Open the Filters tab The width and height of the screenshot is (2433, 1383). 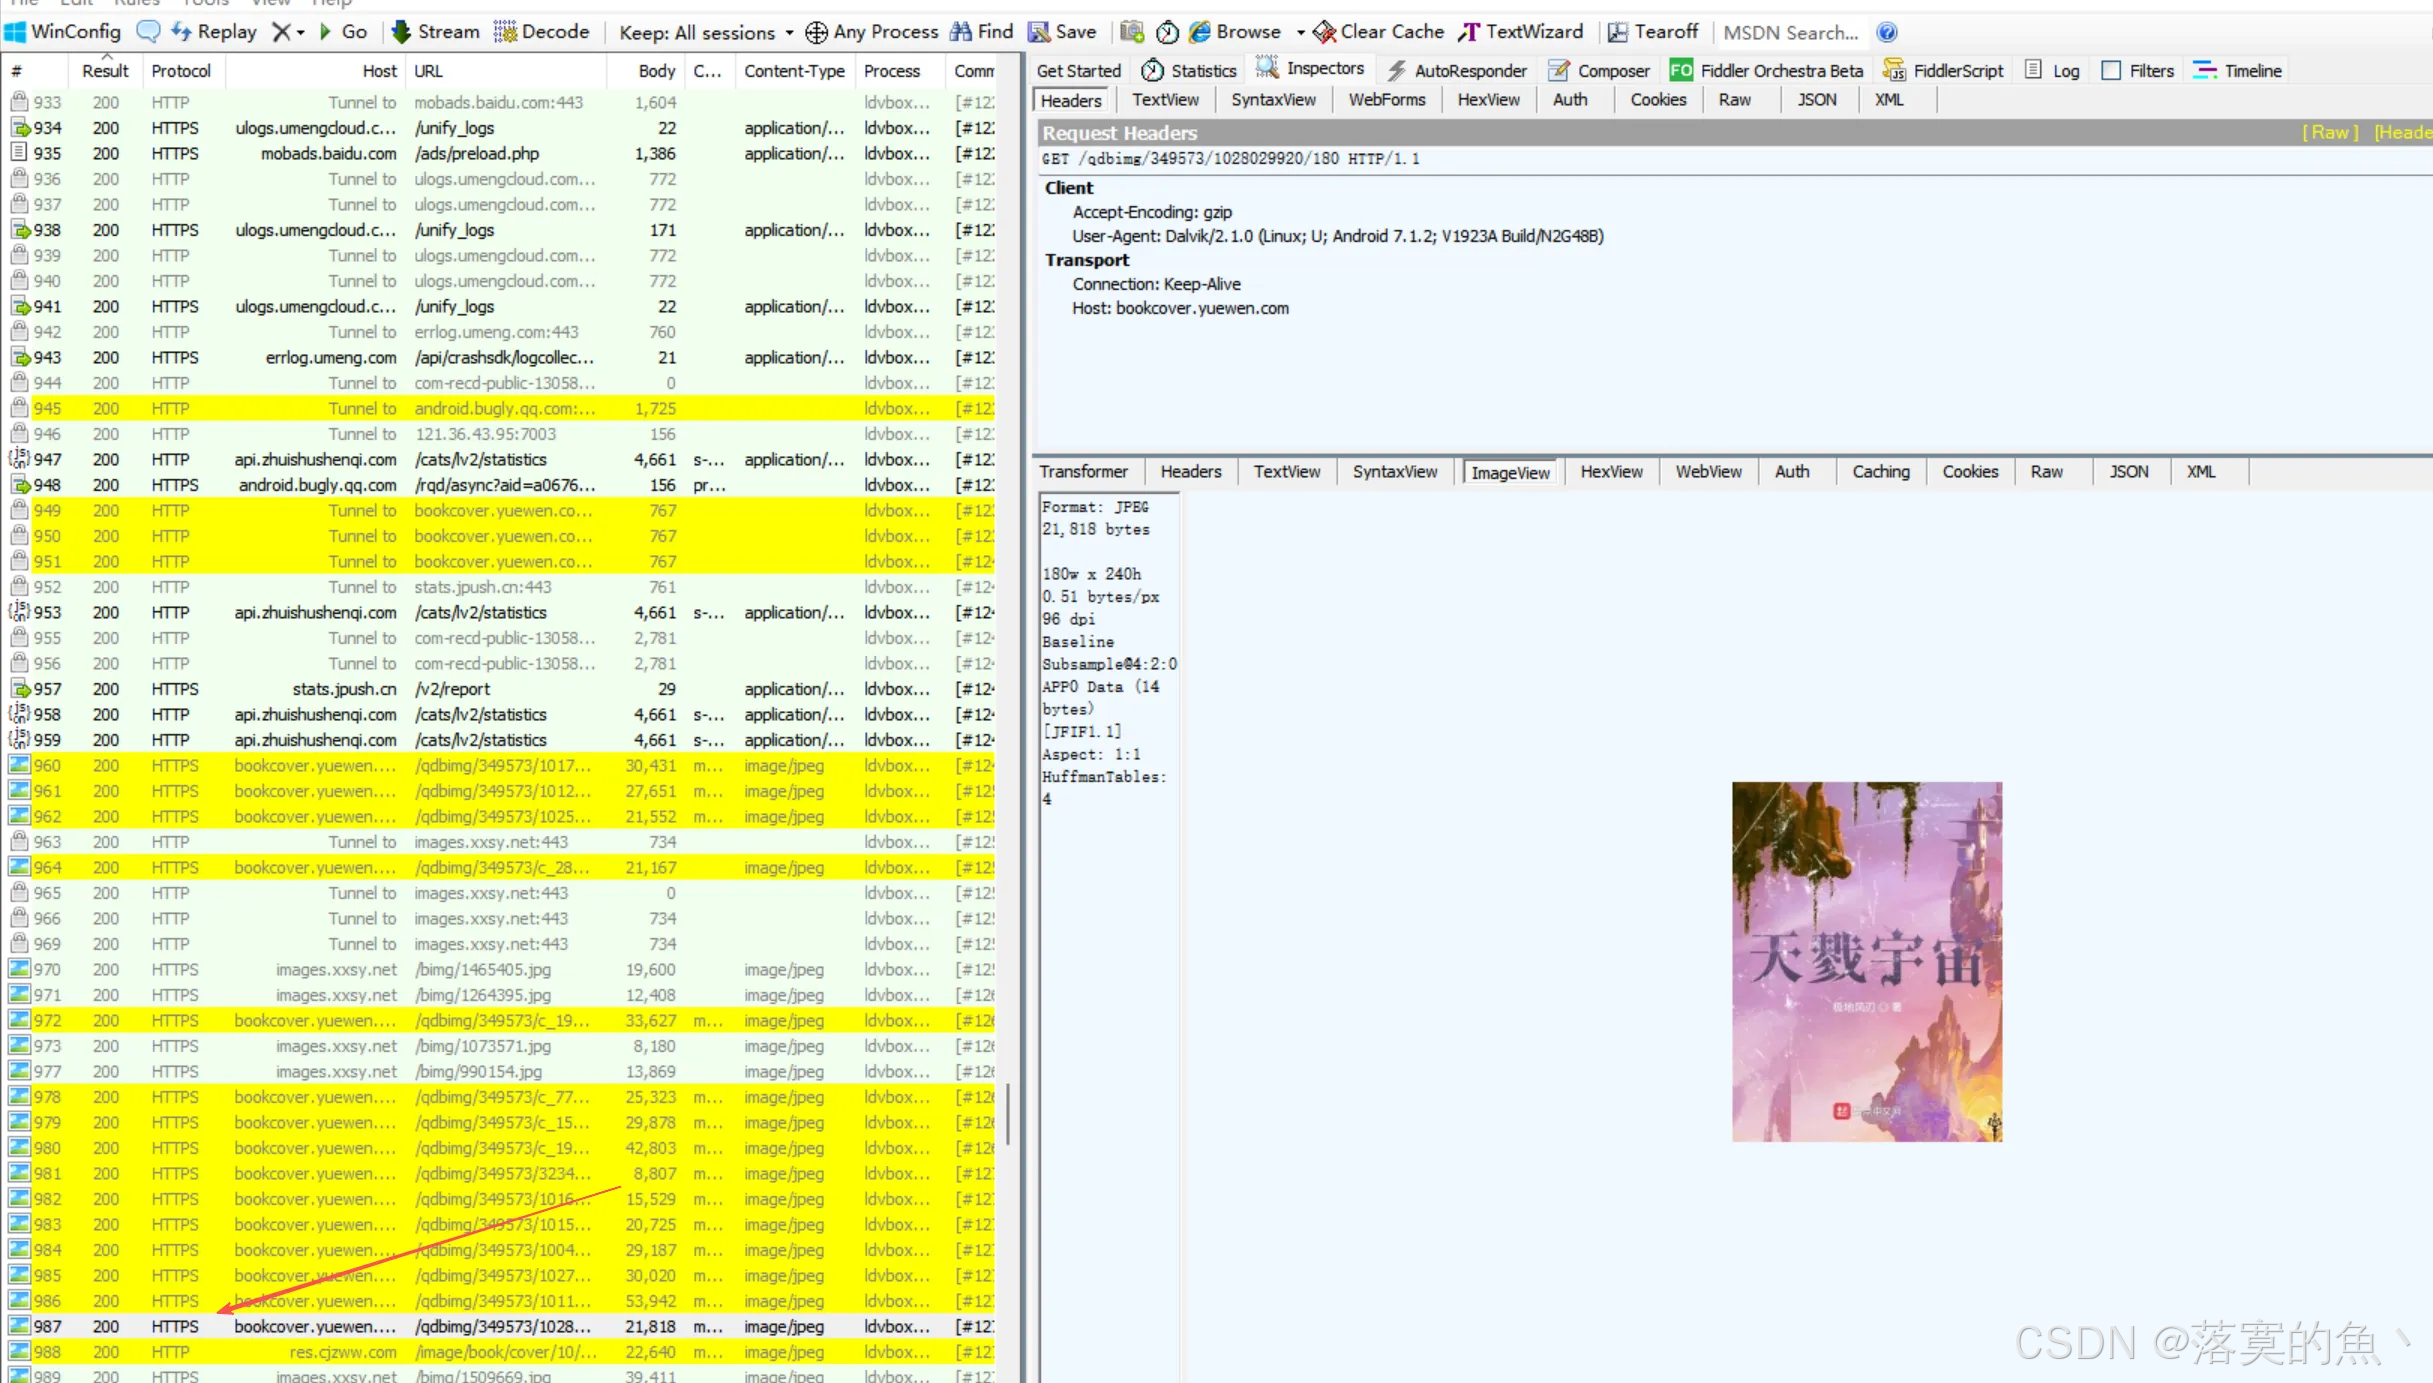pyautogui.click(x=2138, y=71)
